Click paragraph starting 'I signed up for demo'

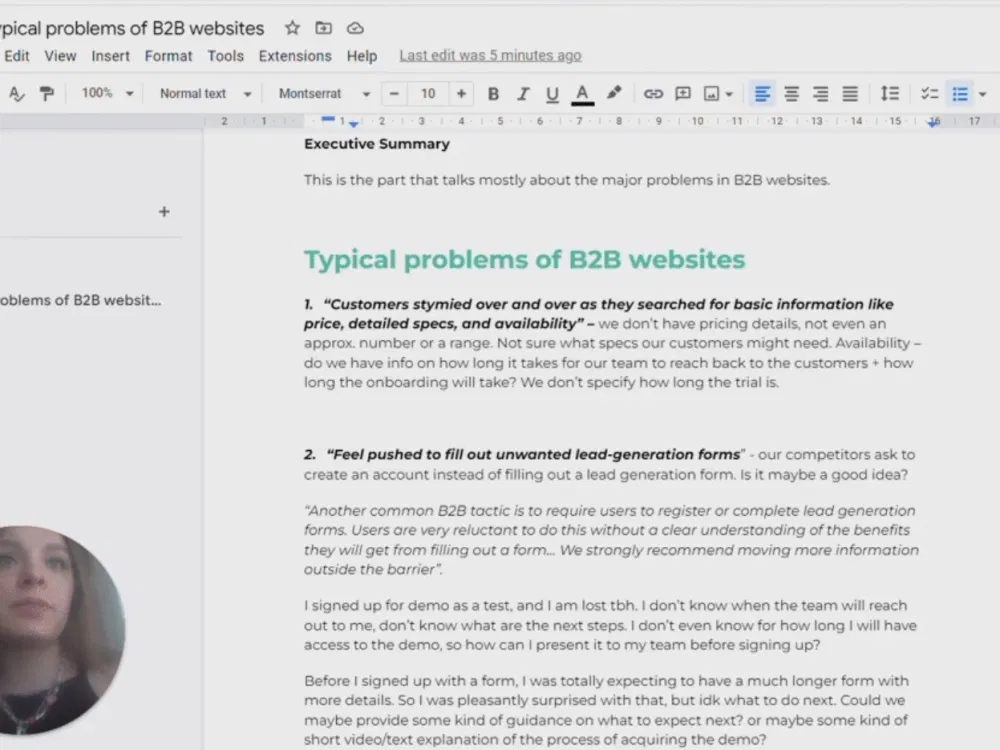coord(610,625)
